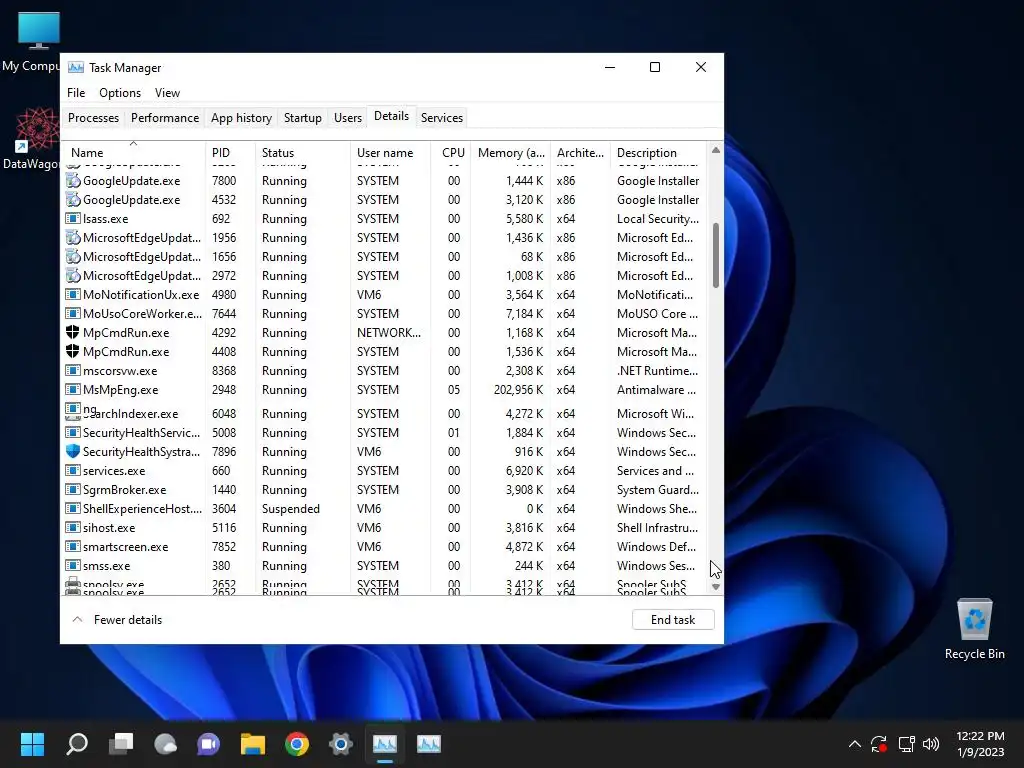The height and width of the screenshot is (768, 1024).
Task: Click the volume speaker tray icon
Action: [x=931, y=743]
